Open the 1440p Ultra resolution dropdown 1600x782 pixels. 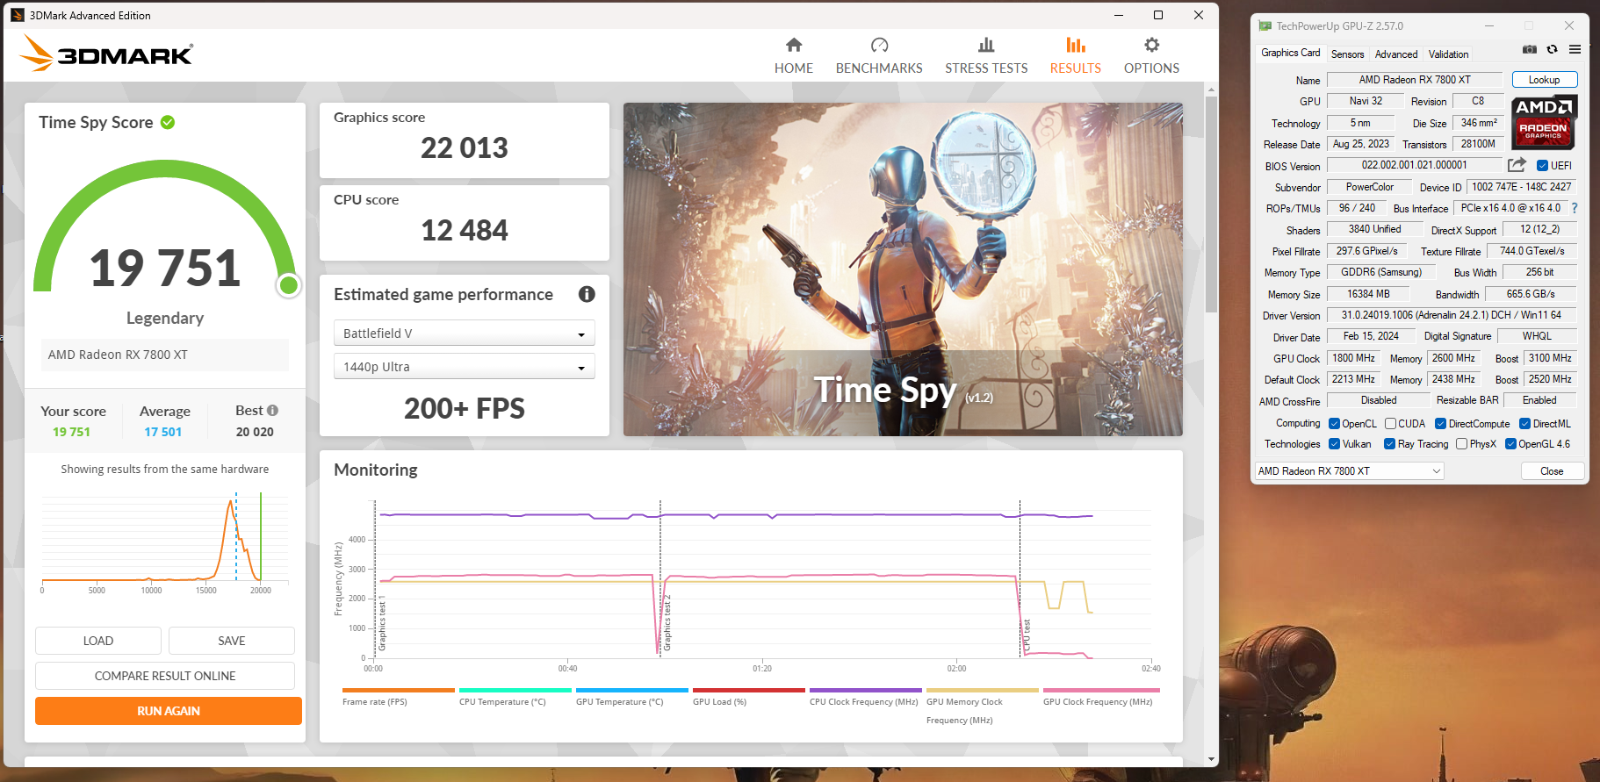[x=464, y=366]
